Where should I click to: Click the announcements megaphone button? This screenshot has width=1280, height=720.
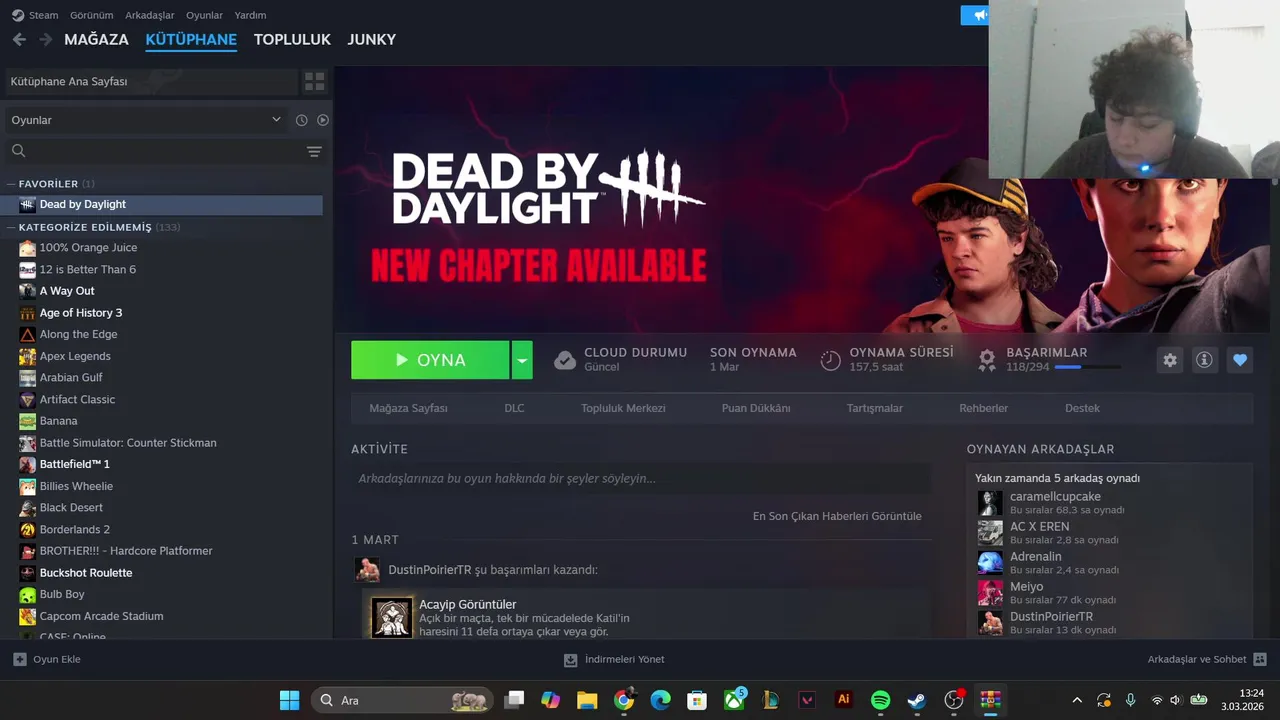pos(975,15)
